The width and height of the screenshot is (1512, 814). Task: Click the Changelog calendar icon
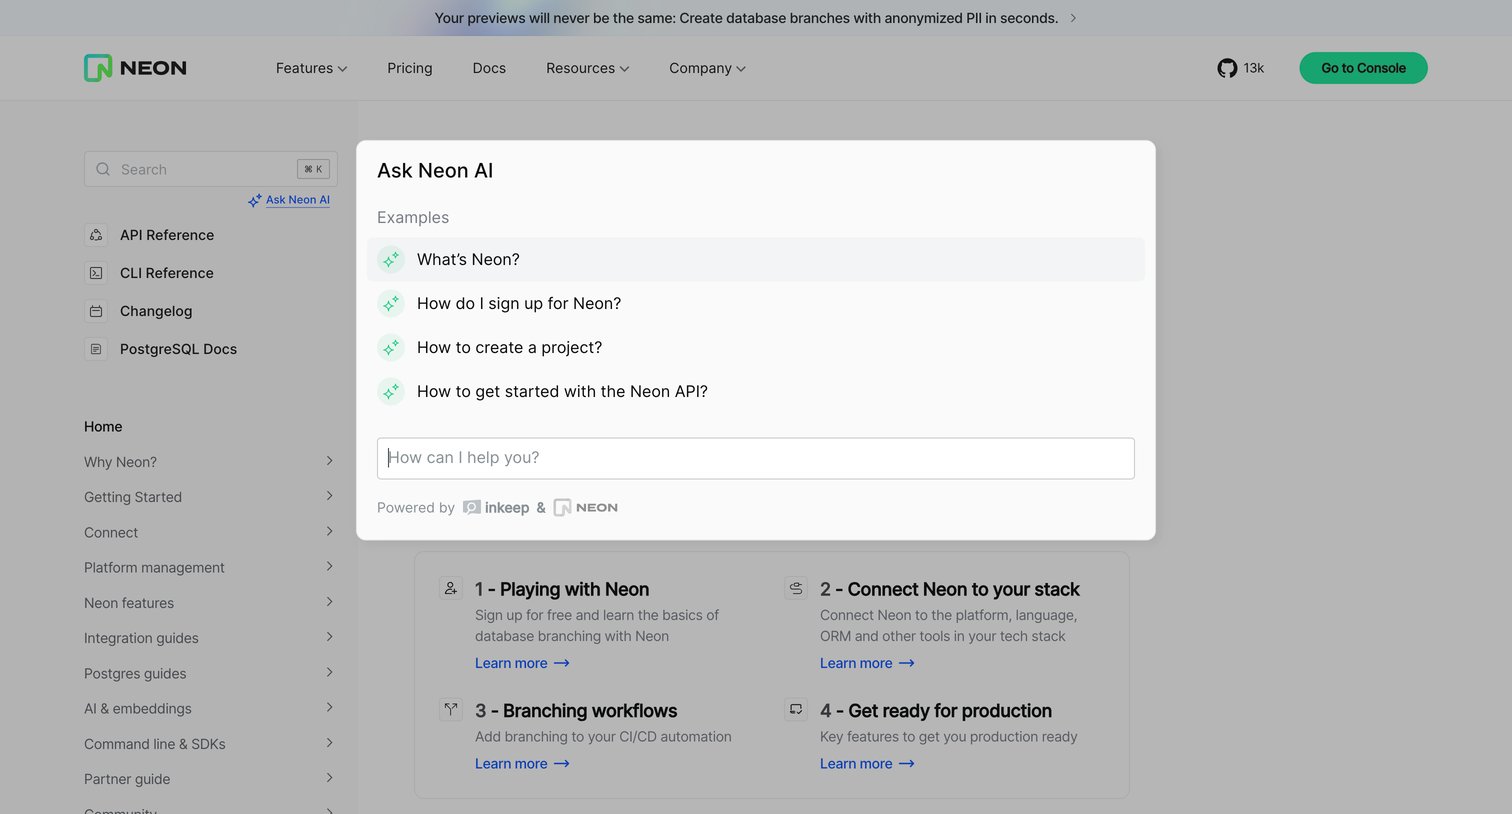tap(96, 311)
